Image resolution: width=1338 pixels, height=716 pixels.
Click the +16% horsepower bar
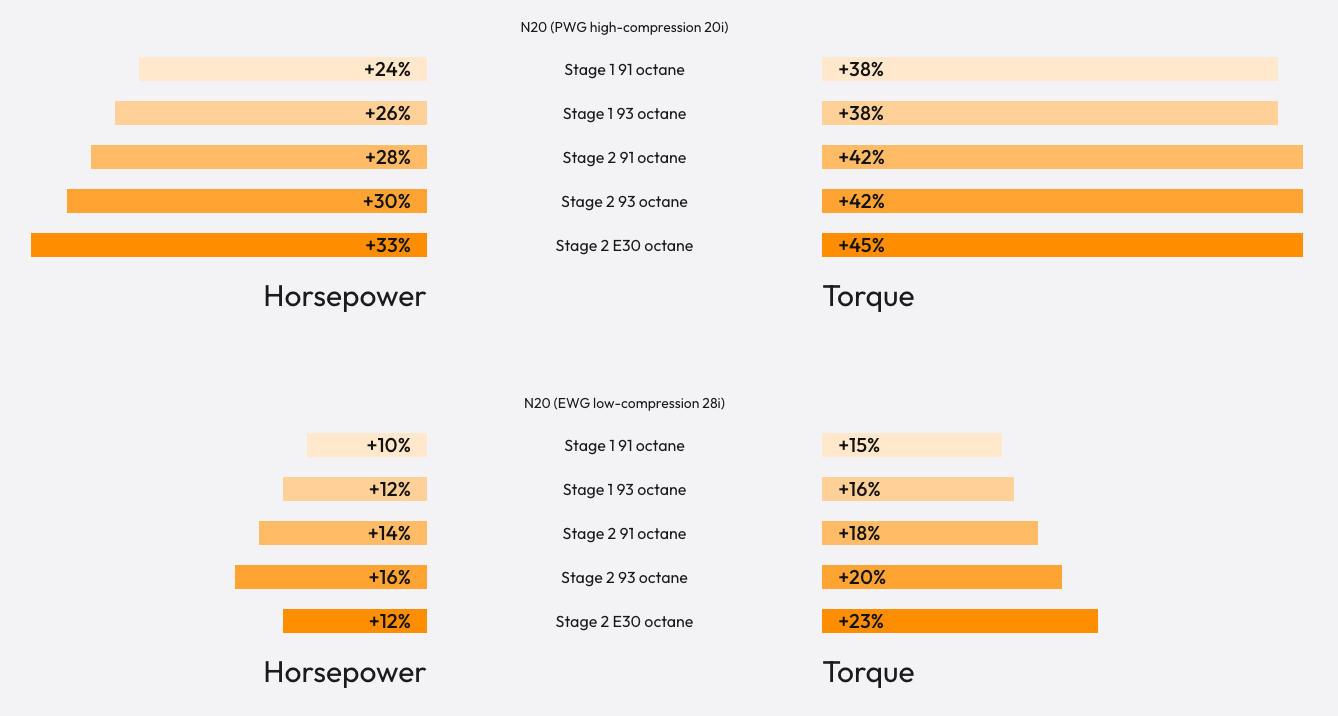(x=331, y=577)
